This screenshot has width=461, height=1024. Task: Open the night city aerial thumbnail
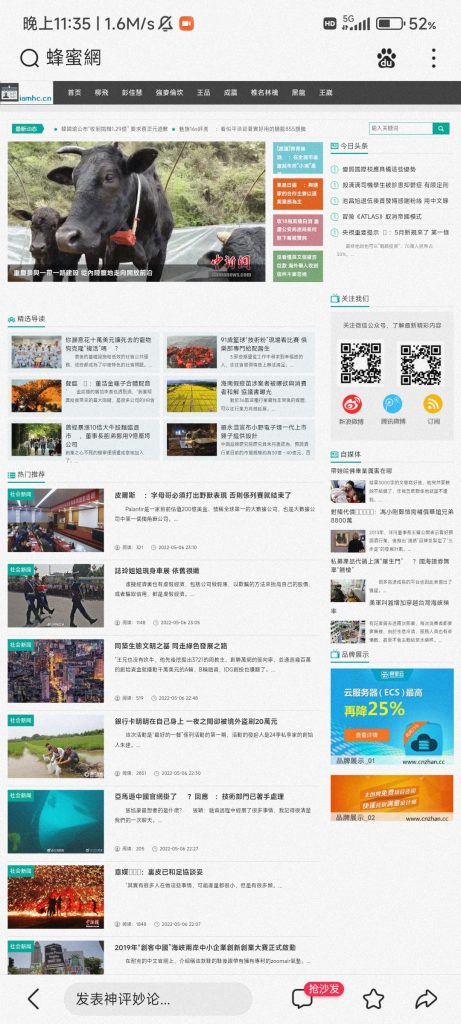tap(56, 671)
